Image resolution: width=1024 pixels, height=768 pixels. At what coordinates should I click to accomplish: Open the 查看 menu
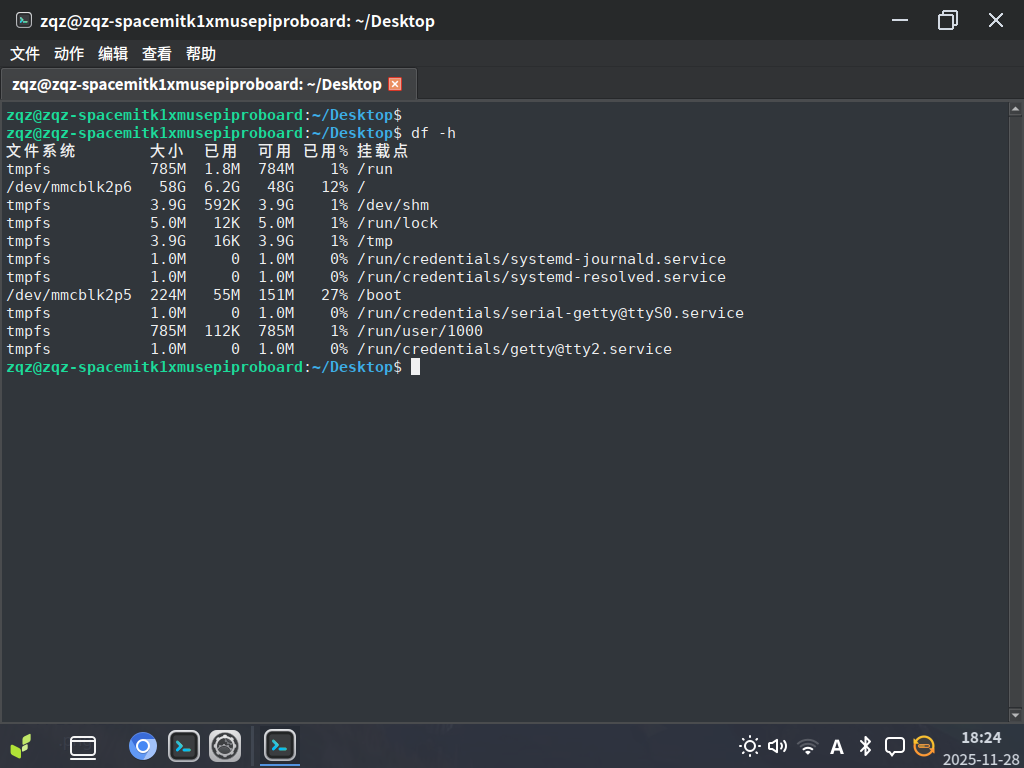(157, 54)
